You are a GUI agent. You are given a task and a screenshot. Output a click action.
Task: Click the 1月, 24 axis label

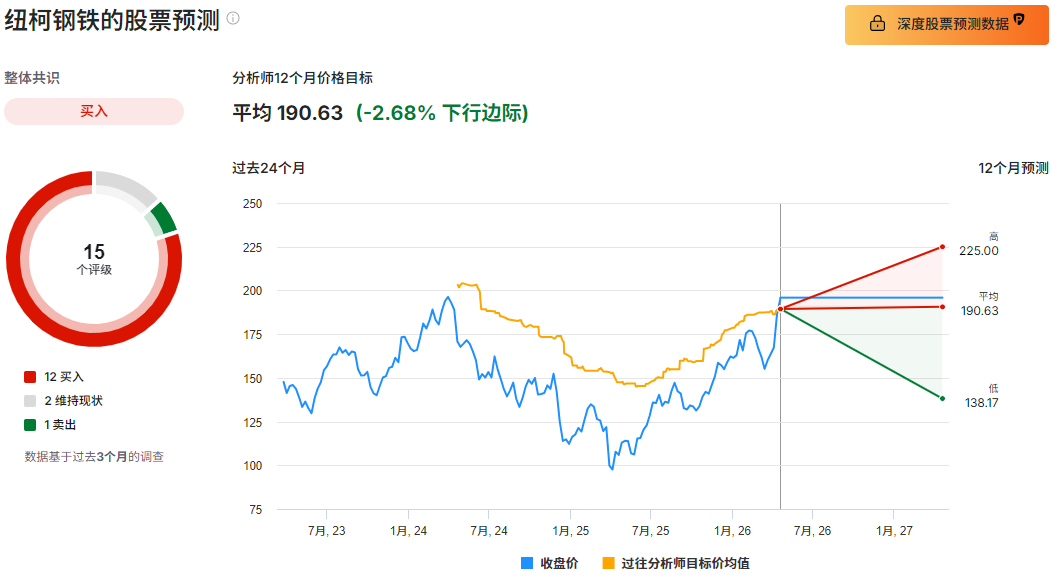coord(409,531)
